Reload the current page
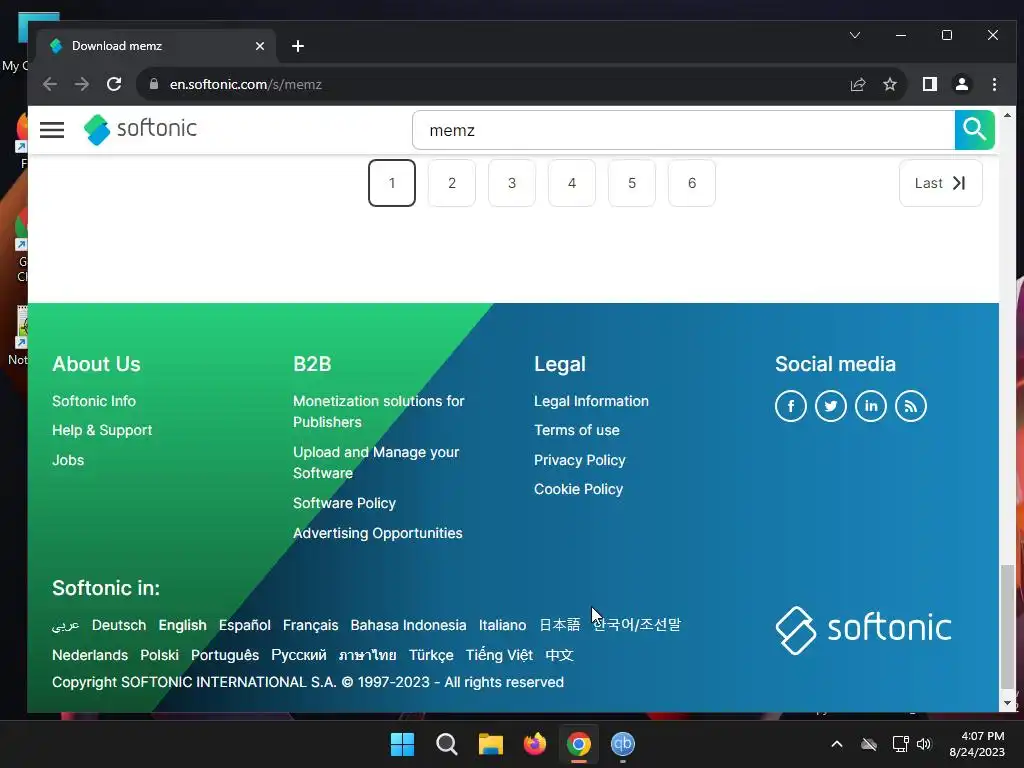The height and width of the screenshot is (768, 1024). click(114, 84)
